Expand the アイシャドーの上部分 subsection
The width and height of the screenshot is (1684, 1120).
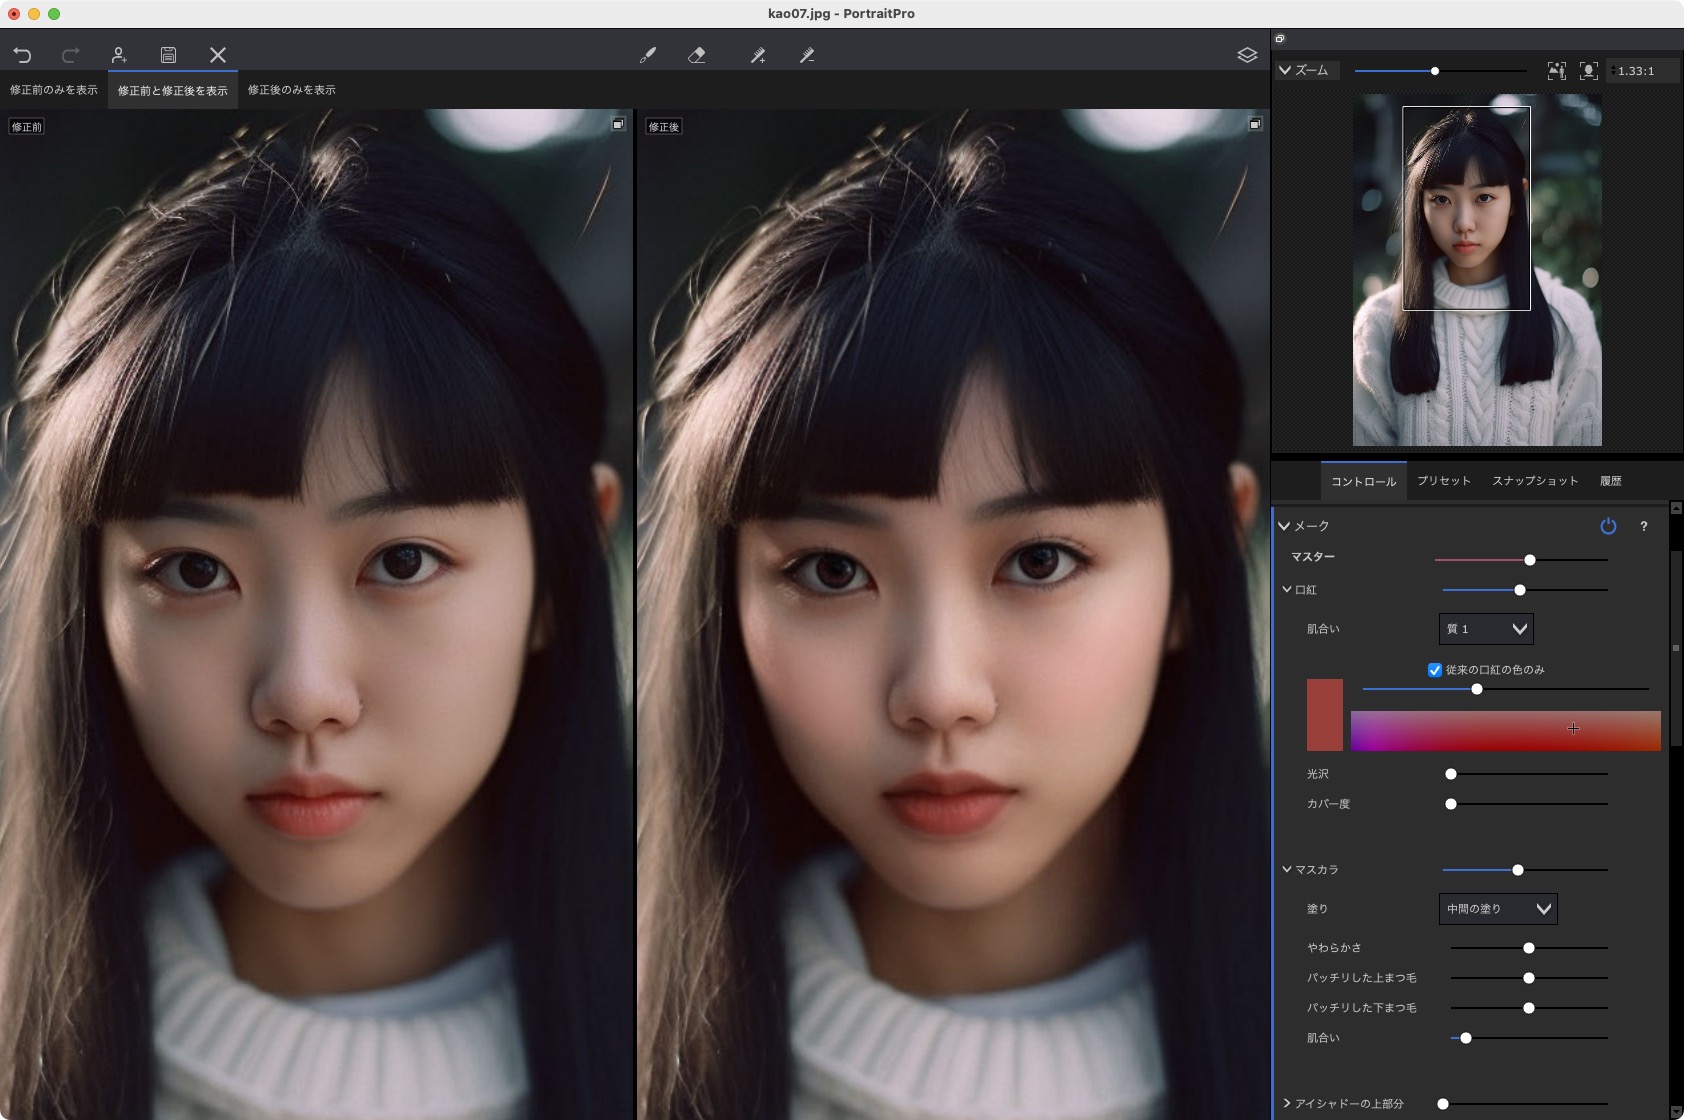coord(1287,1104)
